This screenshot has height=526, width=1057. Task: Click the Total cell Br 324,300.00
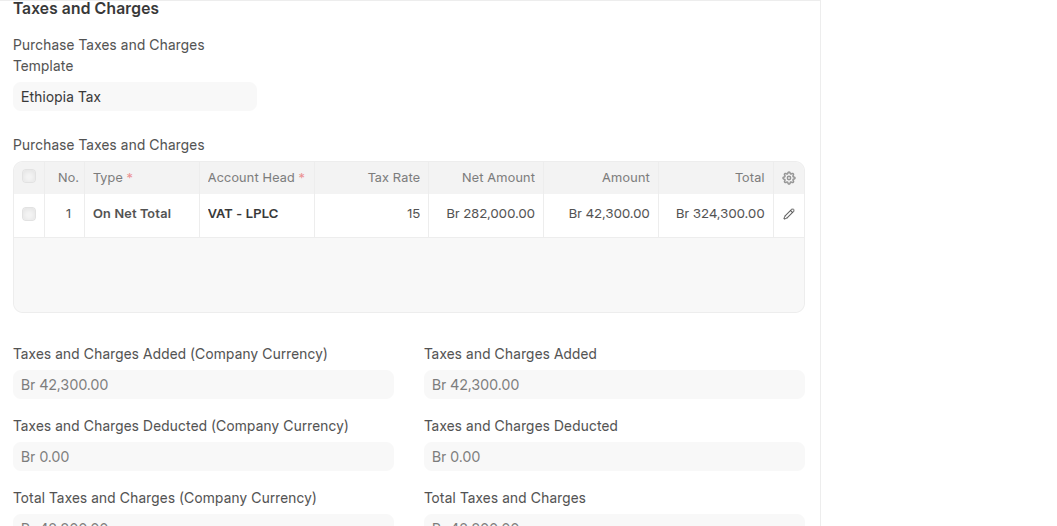coord(716,214)
